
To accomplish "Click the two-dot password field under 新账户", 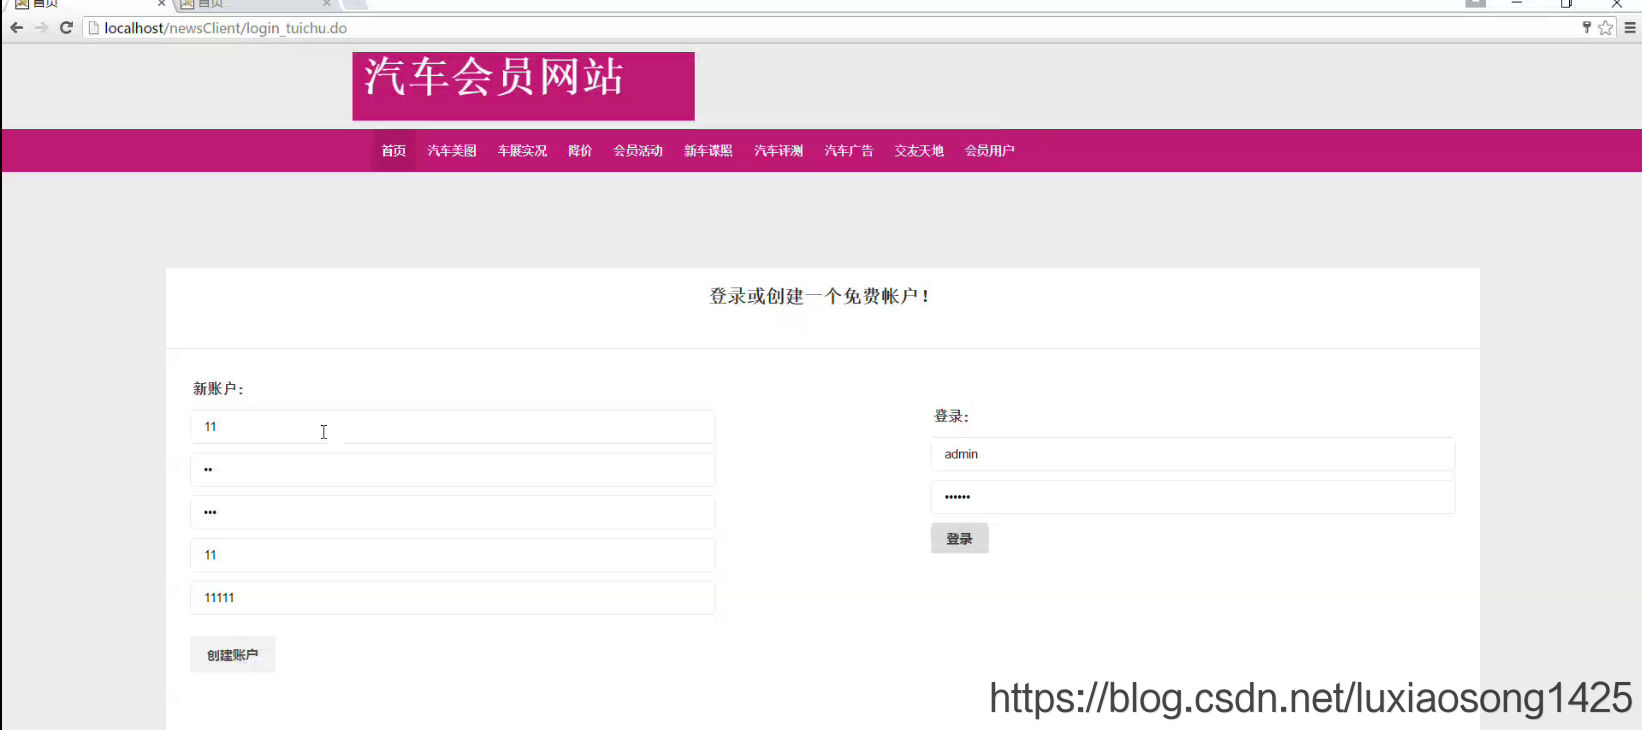I will pos(453,470).
